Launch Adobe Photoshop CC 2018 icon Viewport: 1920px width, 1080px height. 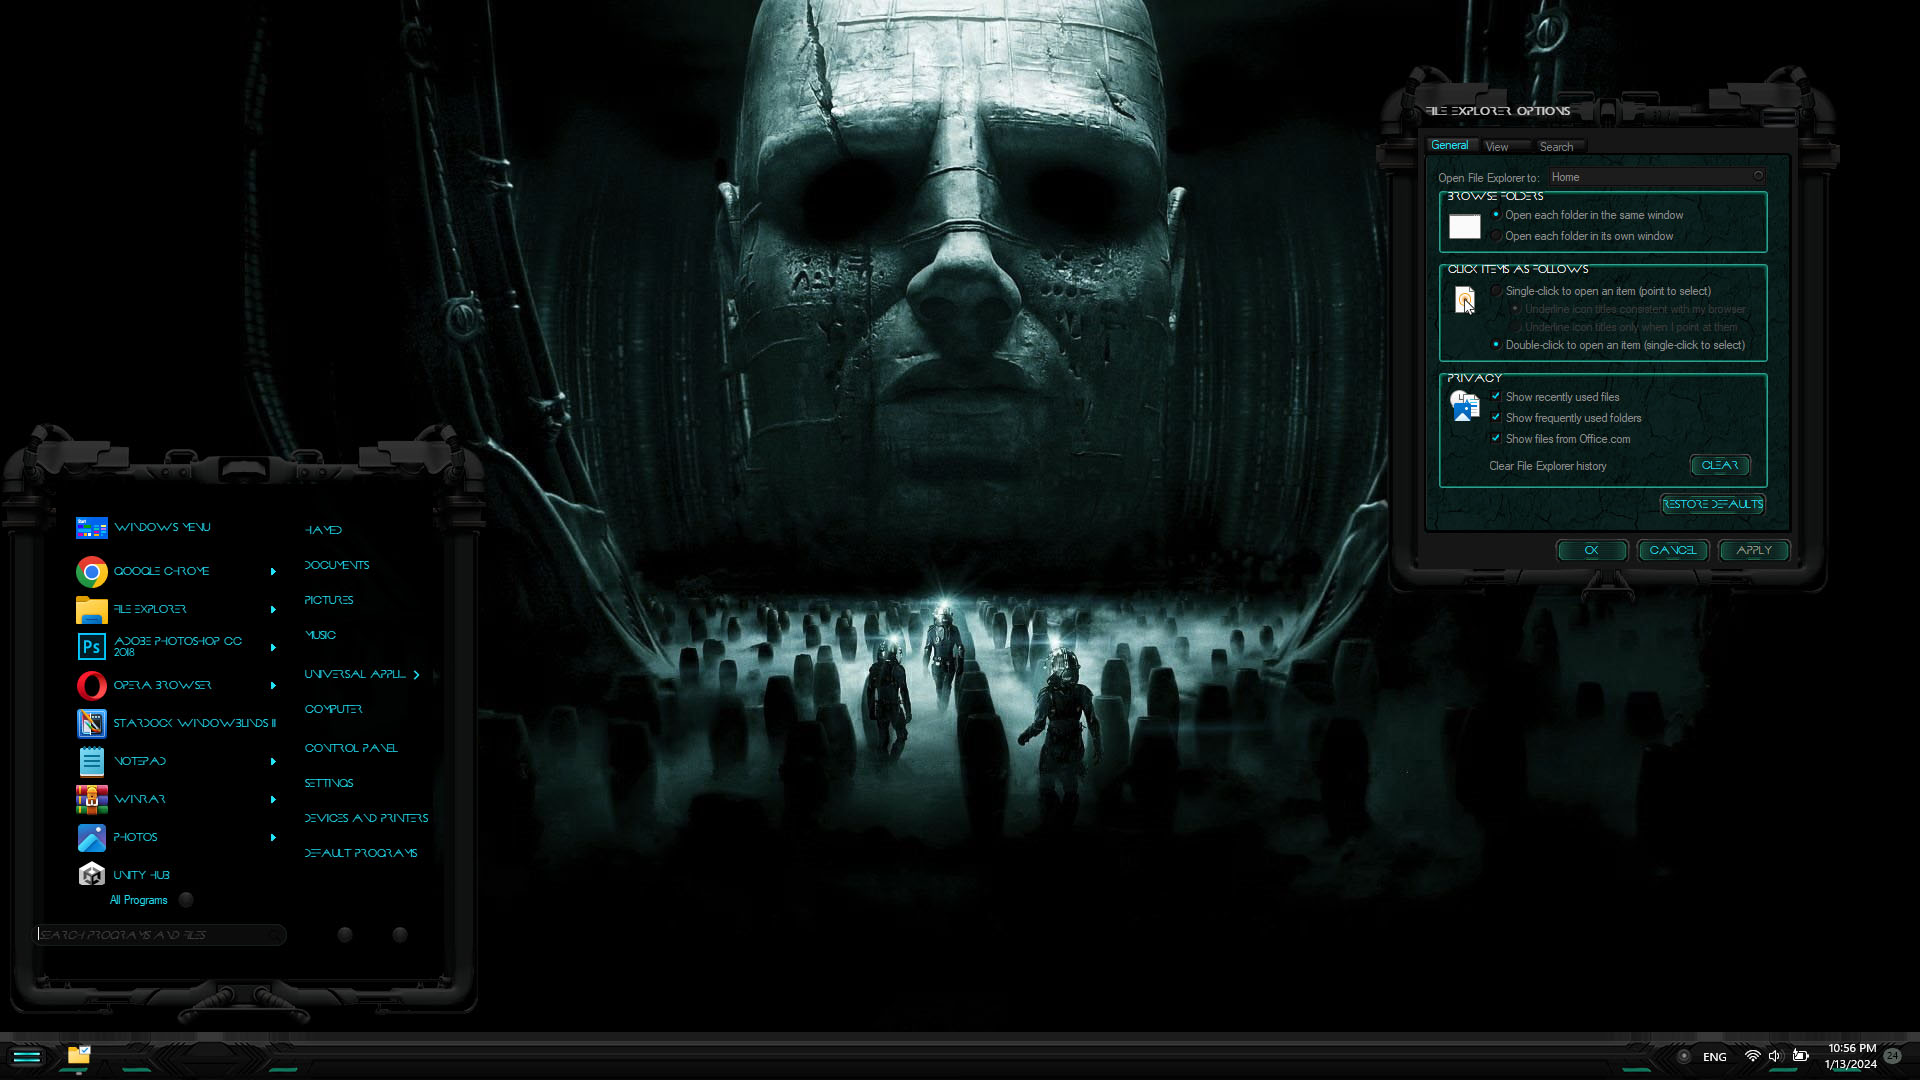point(91,647)
